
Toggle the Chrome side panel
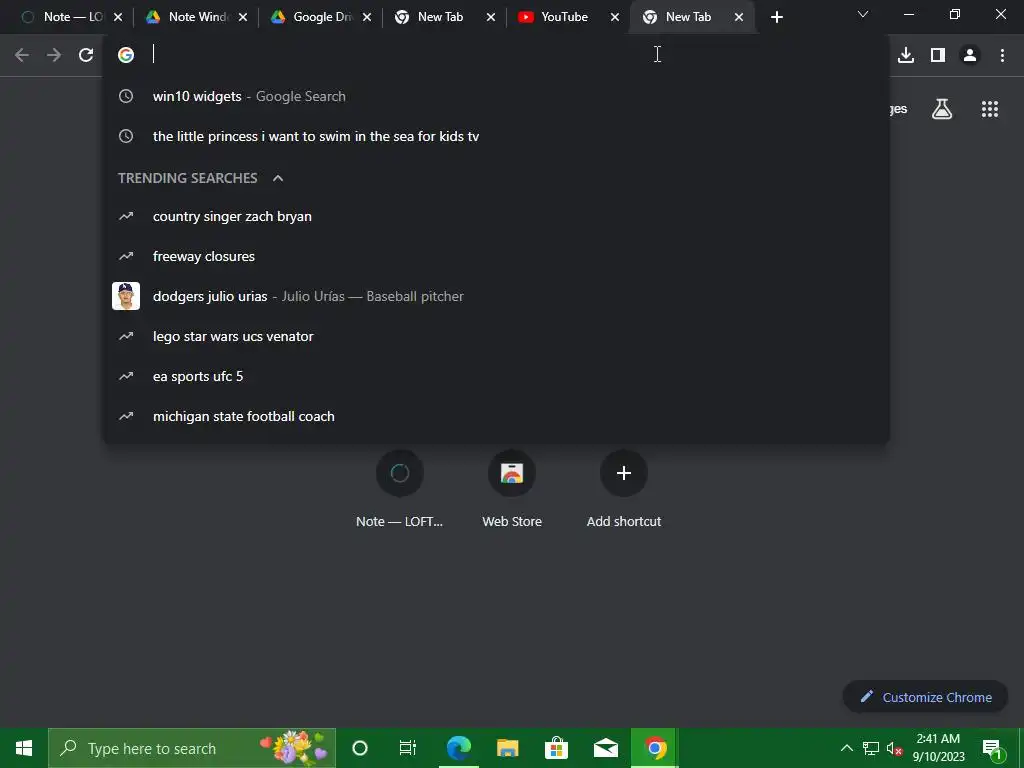coord(938,55)
